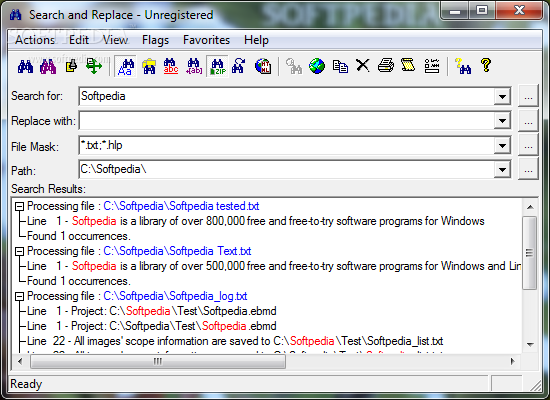Select 'Found 1 occurrences.' under Softpedia Text.txt
Screen dimensions: 550x400
(79, 281)
